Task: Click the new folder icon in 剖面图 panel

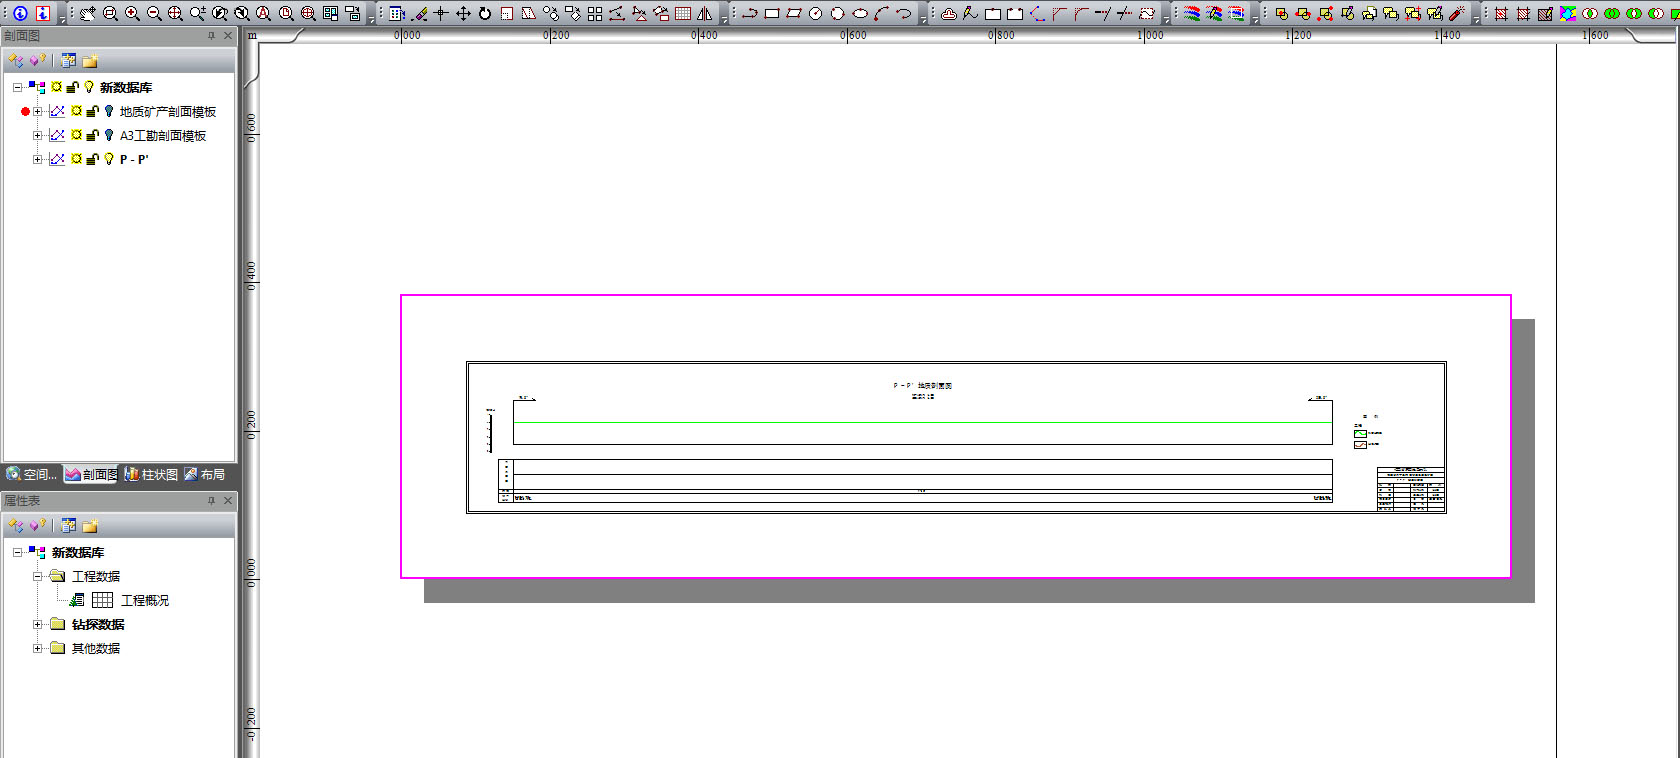Action: pos(90,61)
